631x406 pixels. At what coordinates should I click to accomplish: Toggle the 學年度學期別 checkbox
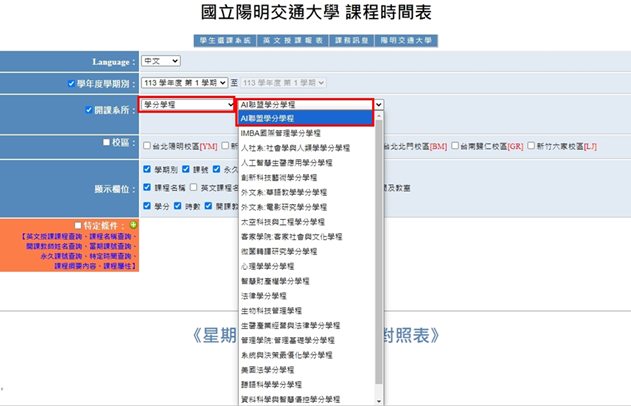click(x=70, y=83)
